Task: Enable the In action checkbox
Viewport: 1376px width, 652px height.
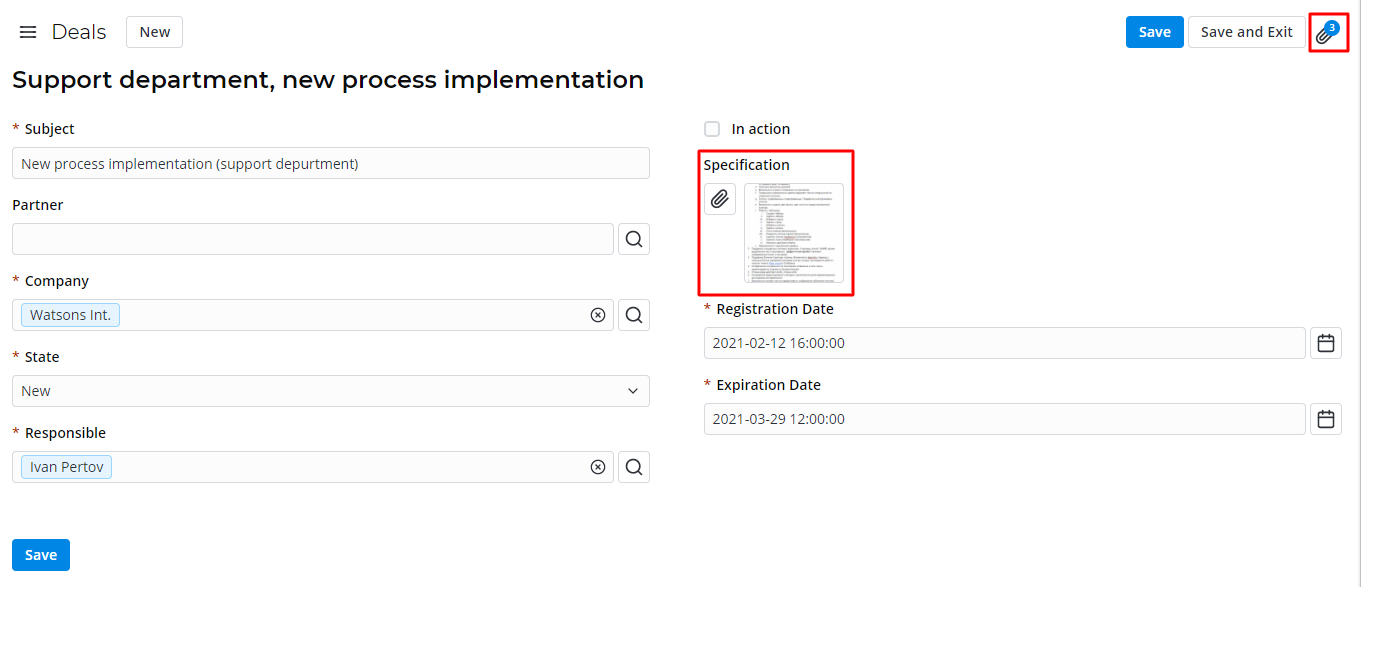Action: (x=712, y=129)
